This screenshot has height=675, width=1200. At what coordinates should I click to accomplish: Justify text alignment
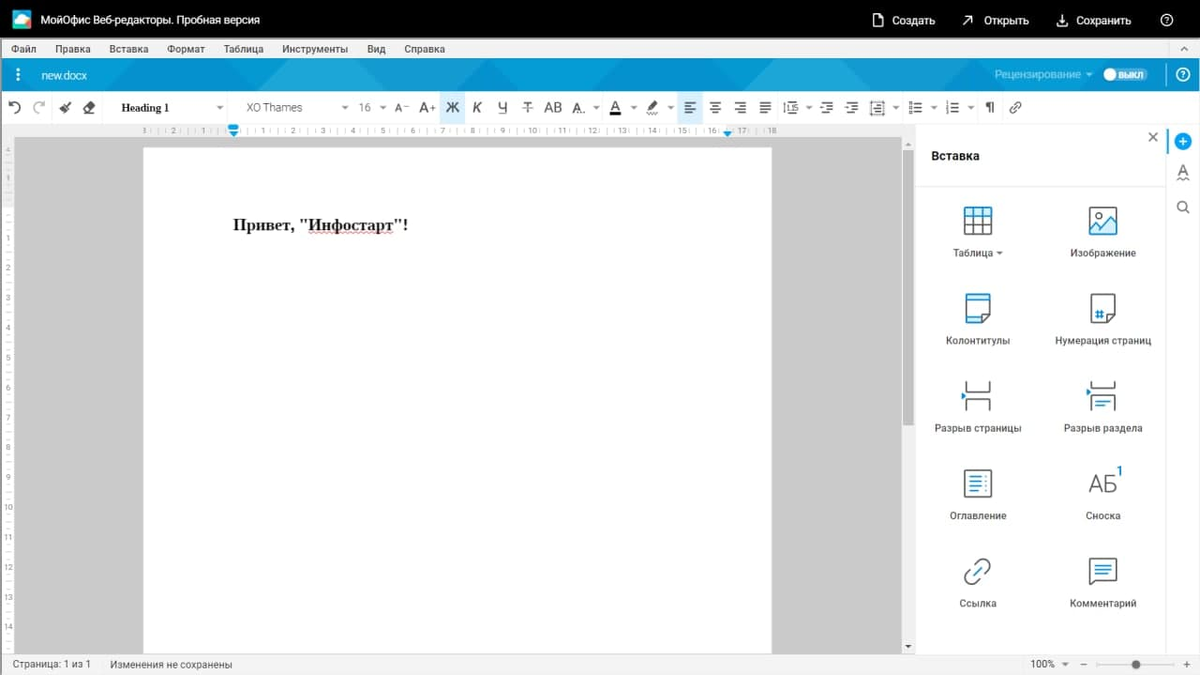pyautogui.click(x=765, y=107)
